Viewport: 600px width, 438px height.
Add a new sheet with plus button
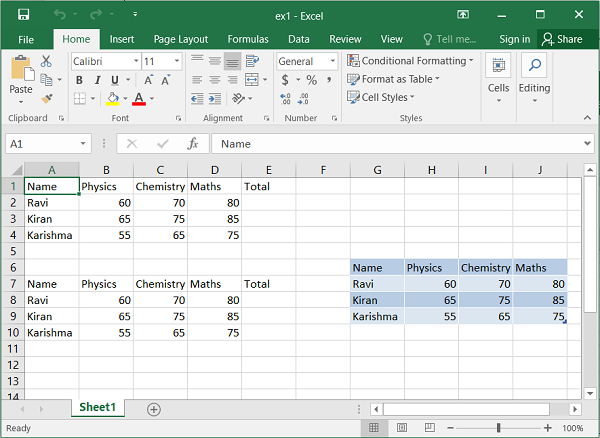(154, 409)
